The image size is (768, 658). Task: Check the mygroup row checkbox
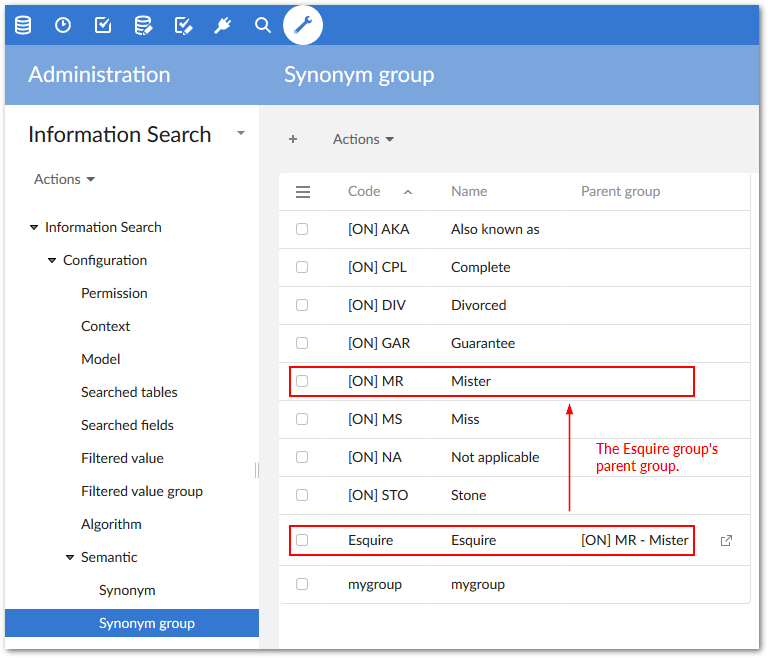pos(302,584)
